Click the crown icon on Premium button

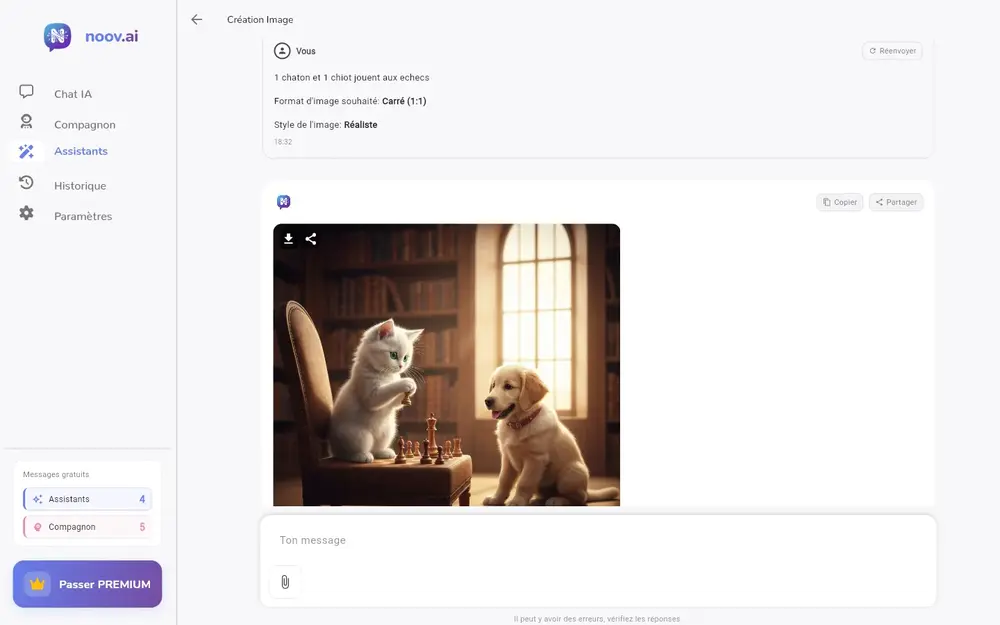coord(37,584)
